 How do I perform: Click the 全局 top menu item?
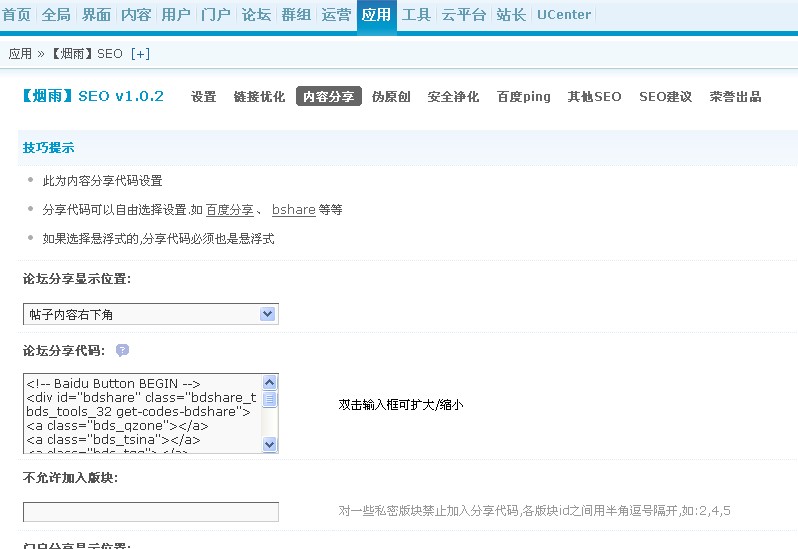click(x=56, y=15)
